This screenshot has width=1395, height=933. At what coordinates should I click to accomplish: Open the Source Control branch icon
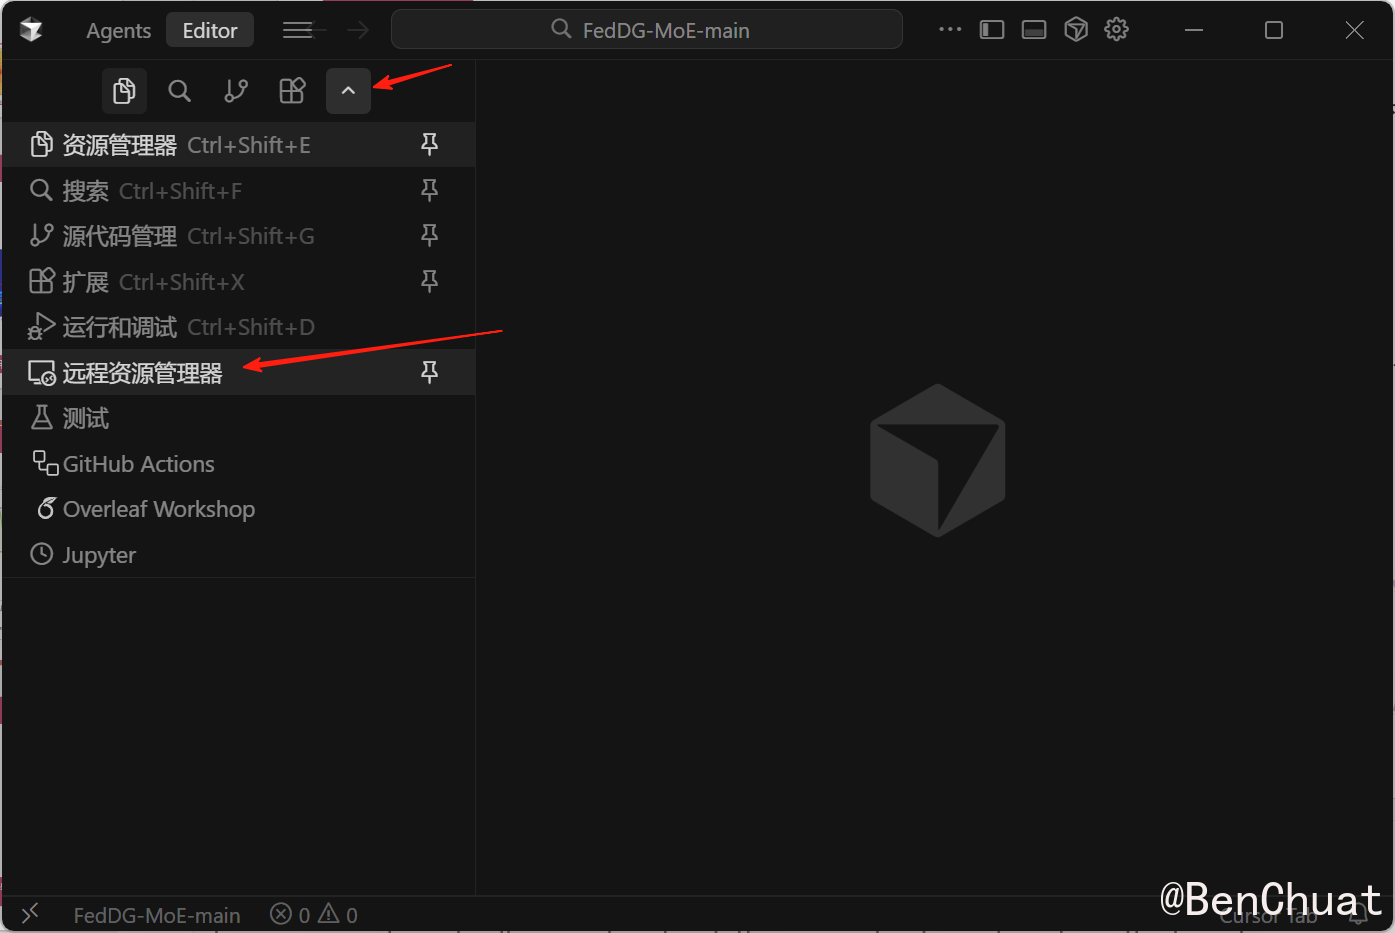(236, 91)
